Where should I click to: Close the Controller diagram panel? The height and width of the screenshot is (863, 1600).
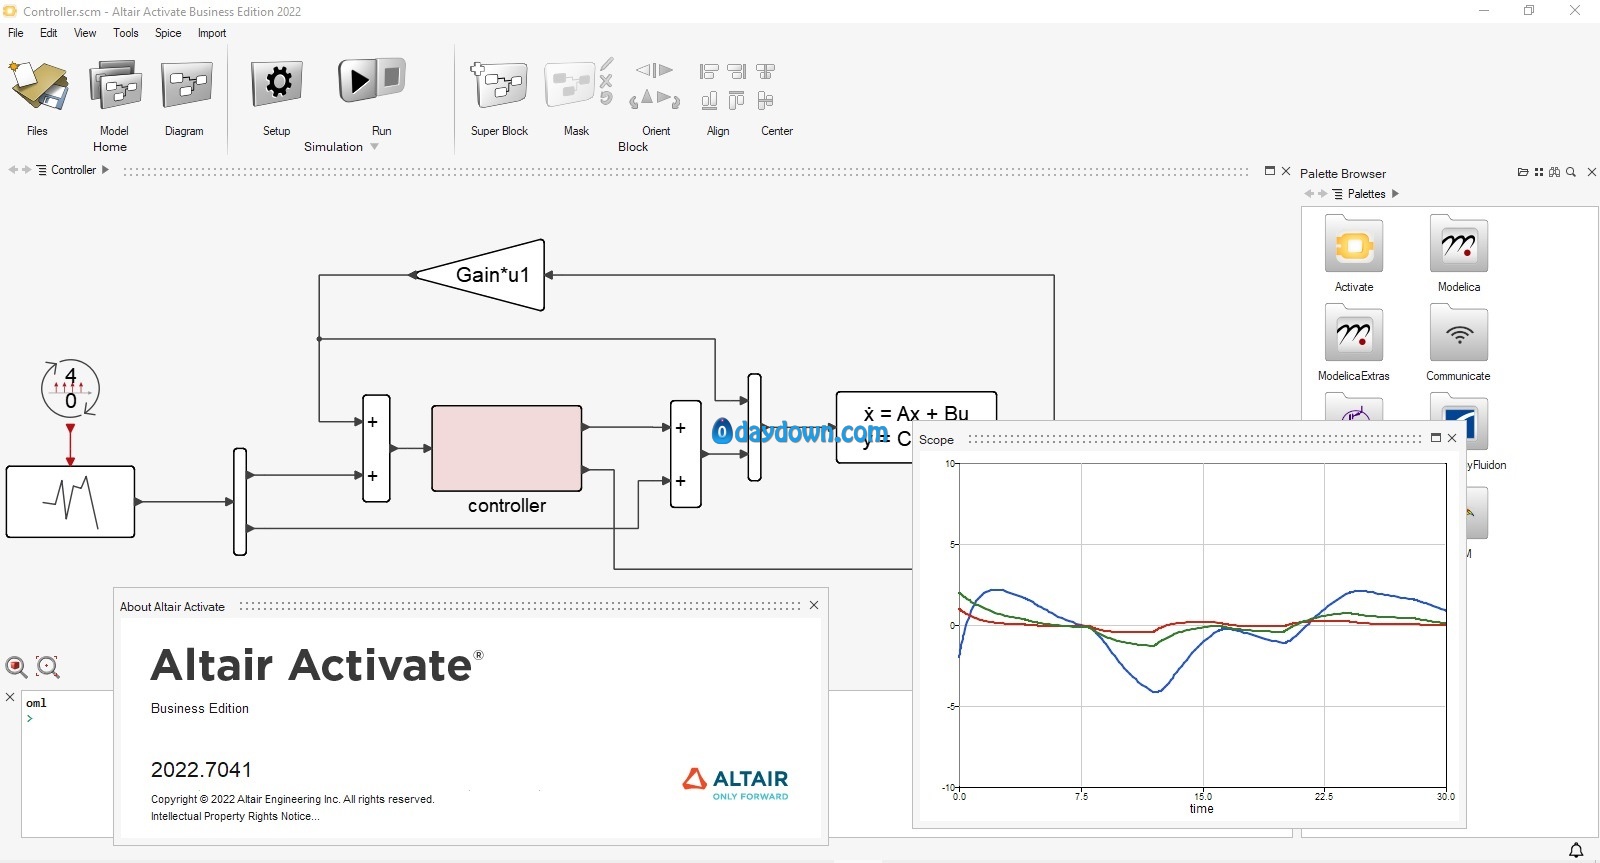tap(1286, 171)
